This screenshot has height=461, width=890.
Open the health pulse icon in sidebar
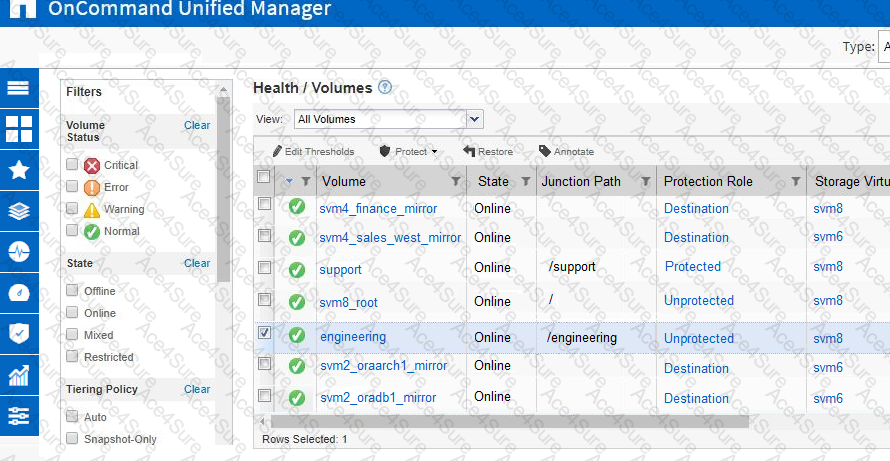(x=19, y=251)
